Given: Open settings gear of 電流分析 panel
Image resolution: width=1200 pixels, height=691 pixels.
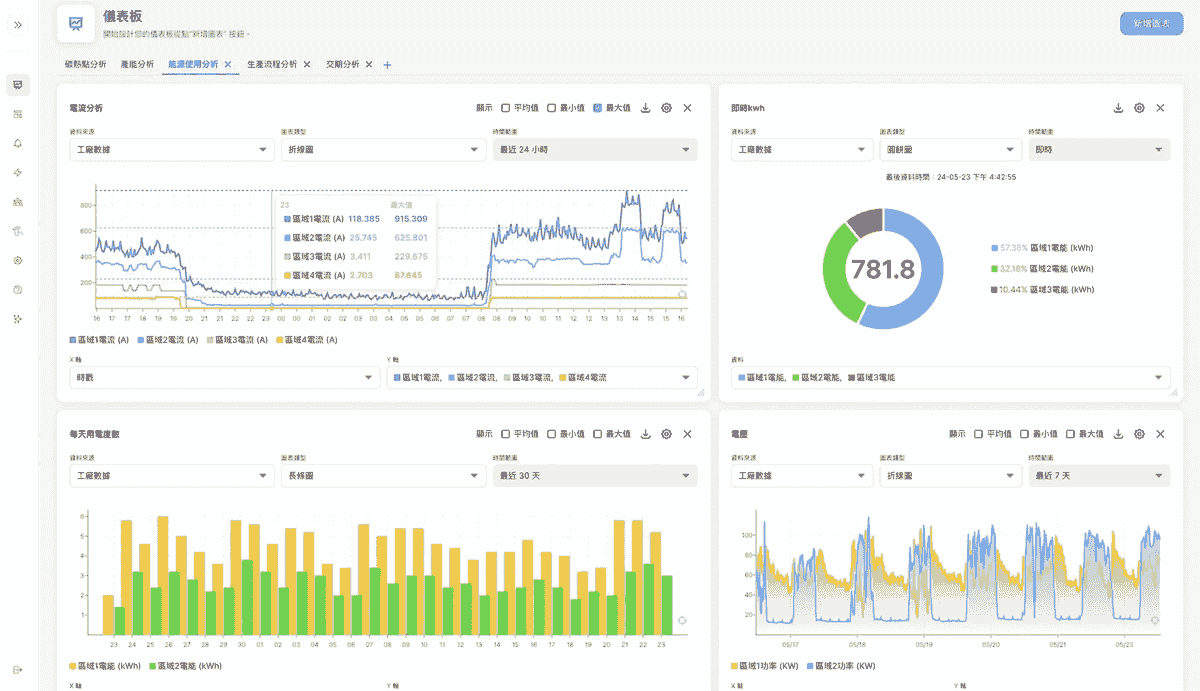Looking at the screenshot, I should point(667,107).
